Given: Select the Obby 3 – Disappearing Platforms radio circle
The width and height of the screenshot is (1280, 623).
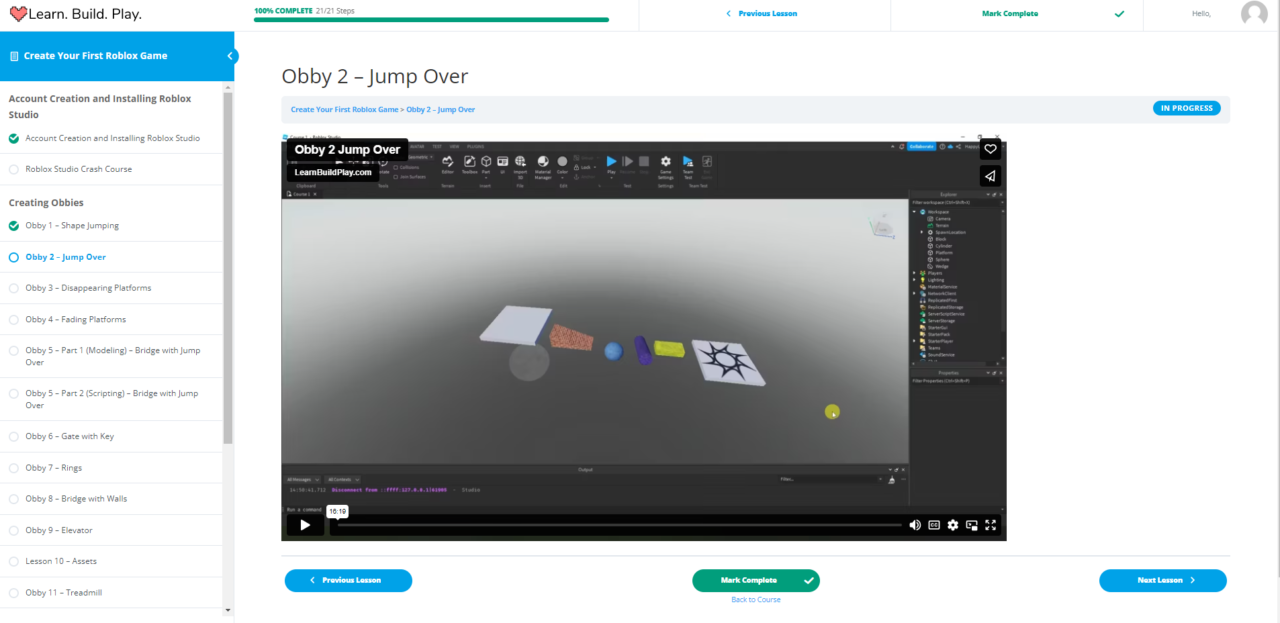Looking at the screenshot, I should click(x=13, y=287).
